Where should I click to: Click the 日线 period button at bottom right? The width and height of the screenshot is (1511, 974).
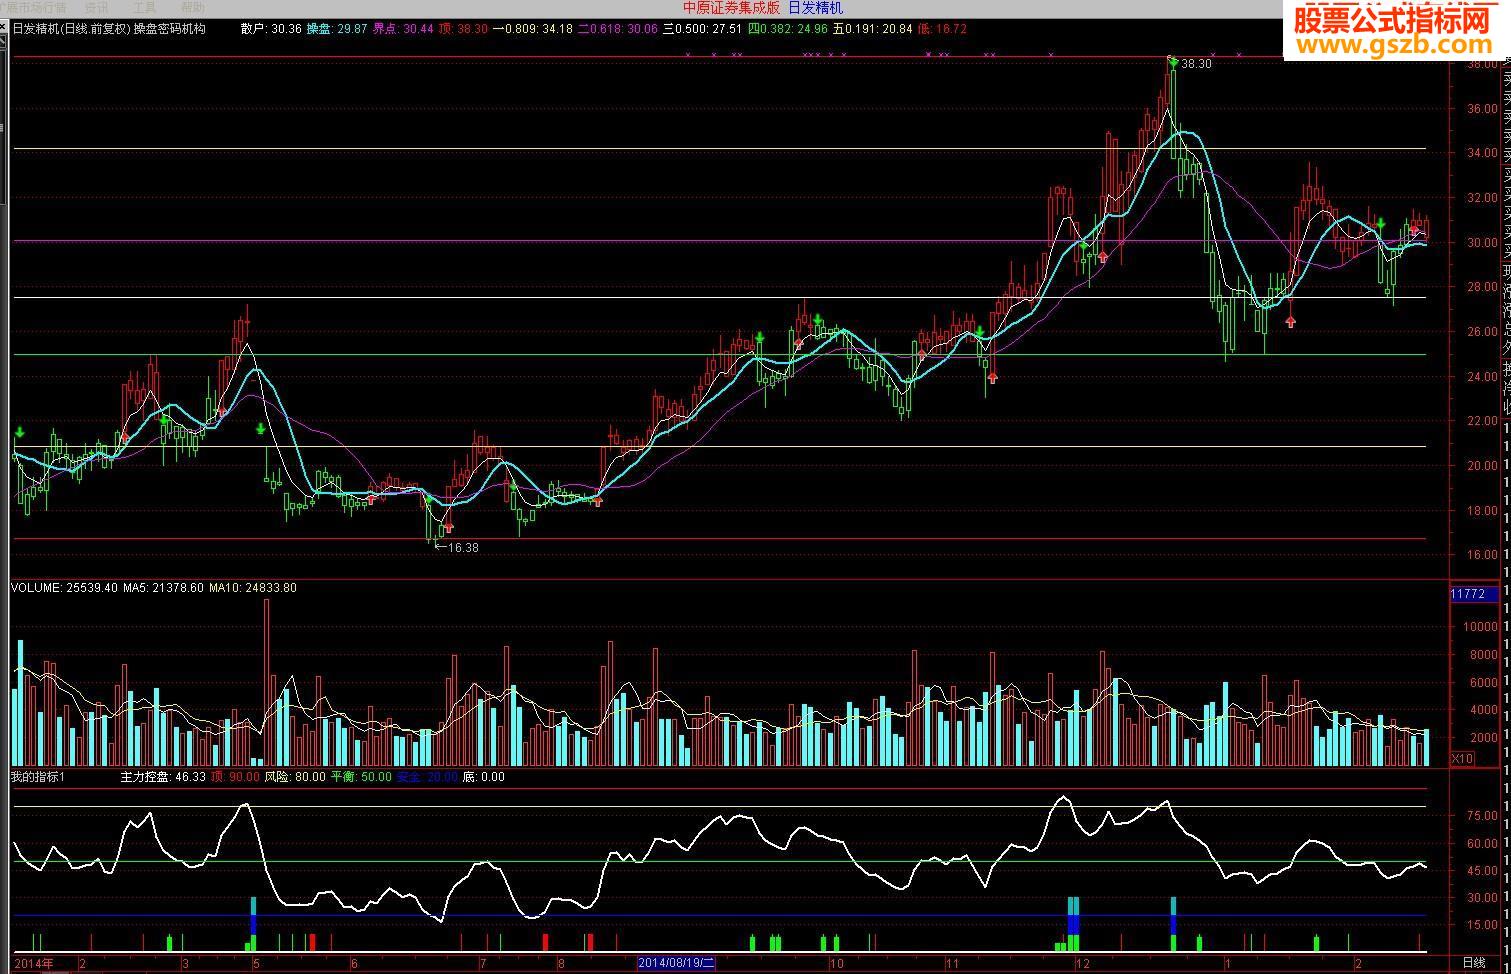pyautogui.click(x=1474, y=963)
